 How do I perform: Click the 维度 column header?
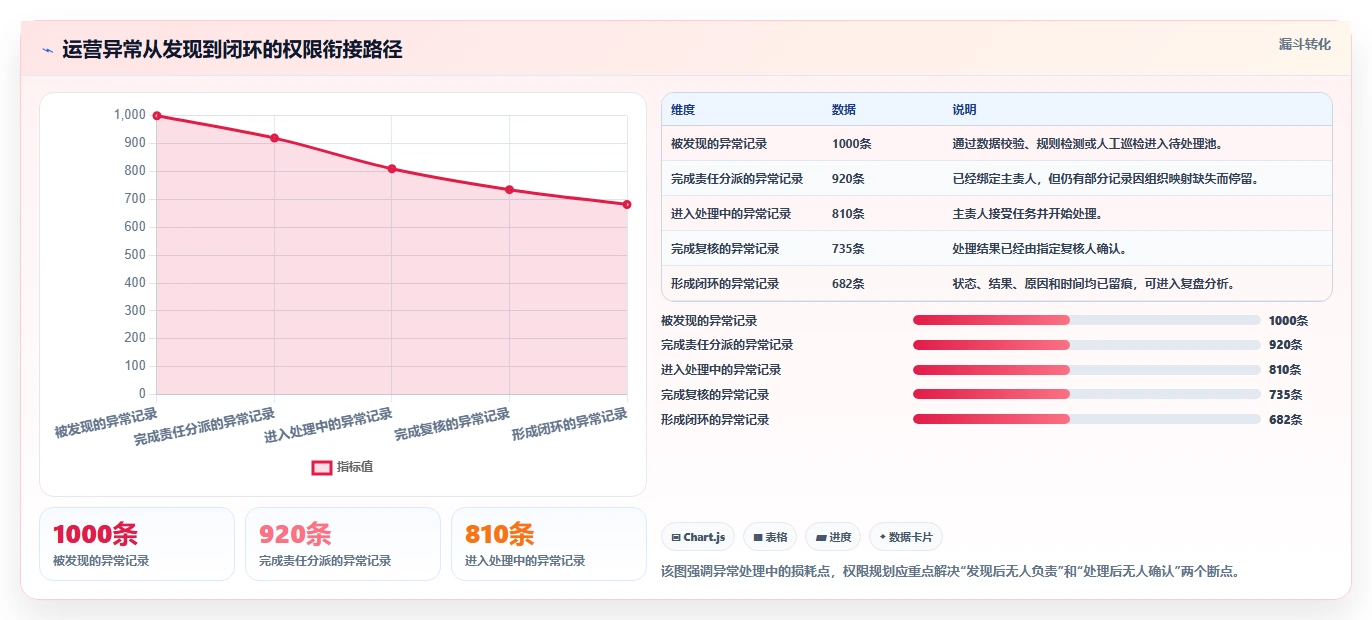click(683, 110)
